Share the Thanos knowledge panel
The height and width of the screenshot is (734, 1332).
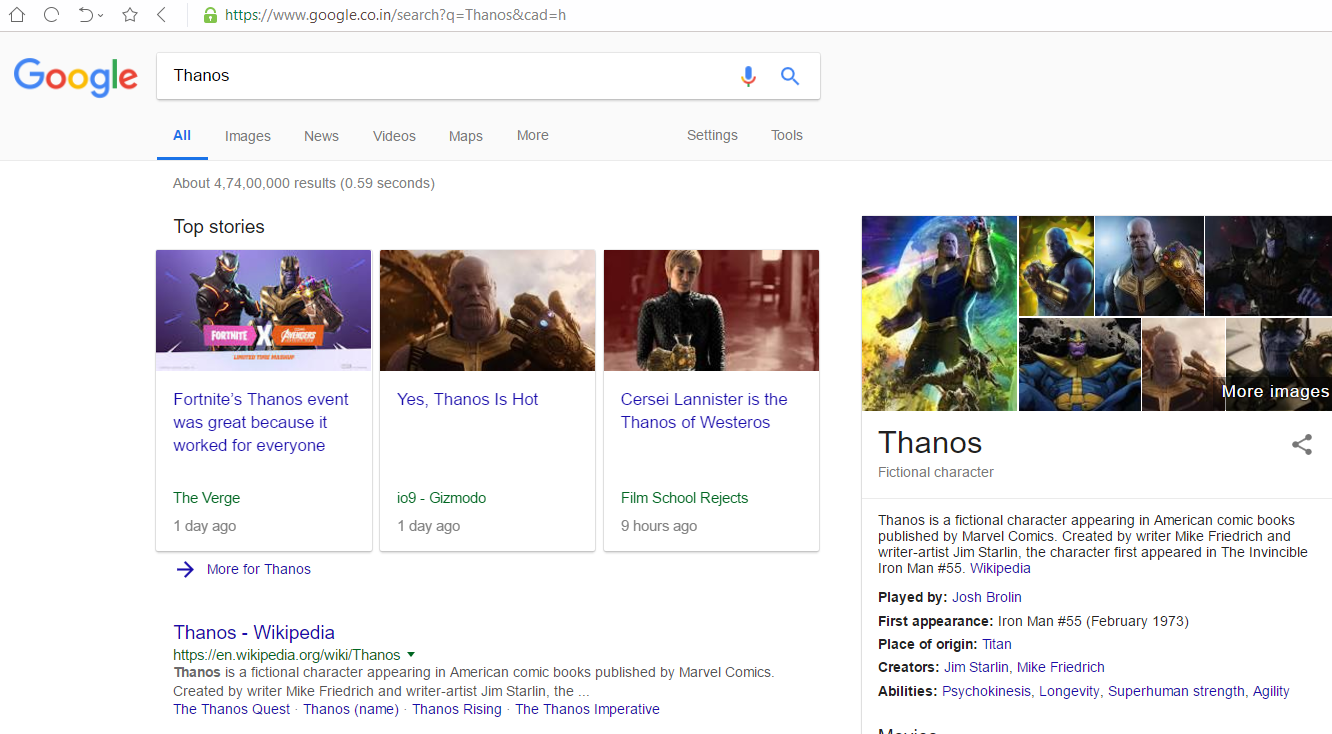click(x=1301, y=445)
